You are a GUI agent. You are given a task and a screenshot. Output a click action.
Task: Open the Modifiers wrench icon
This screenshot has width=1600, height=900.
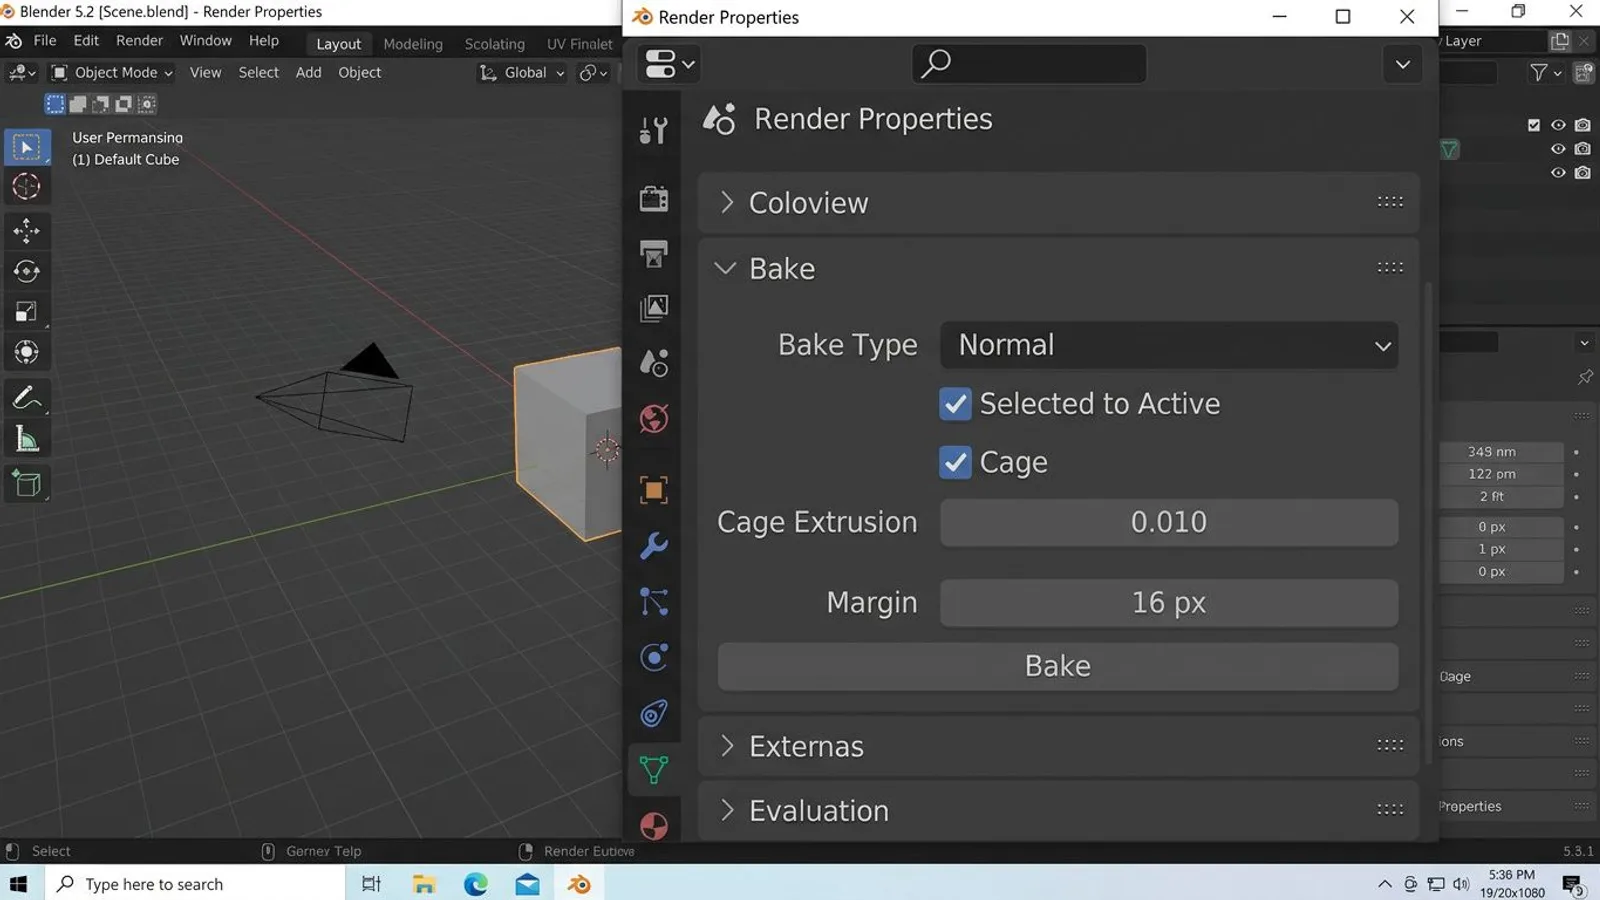tap(654, 546)
